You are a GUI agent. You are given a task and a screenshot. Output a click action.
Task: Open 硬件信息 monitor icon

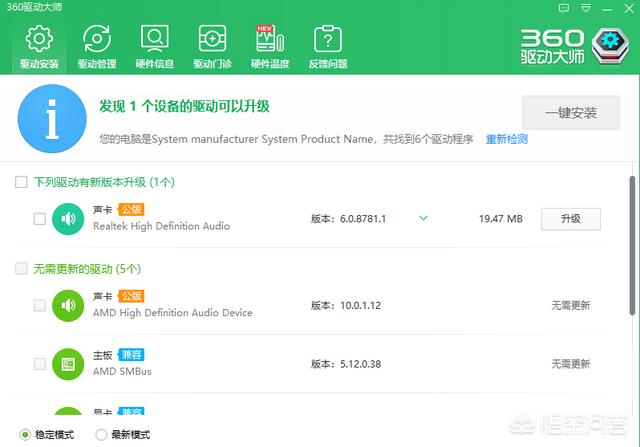[x=154, y=40]
